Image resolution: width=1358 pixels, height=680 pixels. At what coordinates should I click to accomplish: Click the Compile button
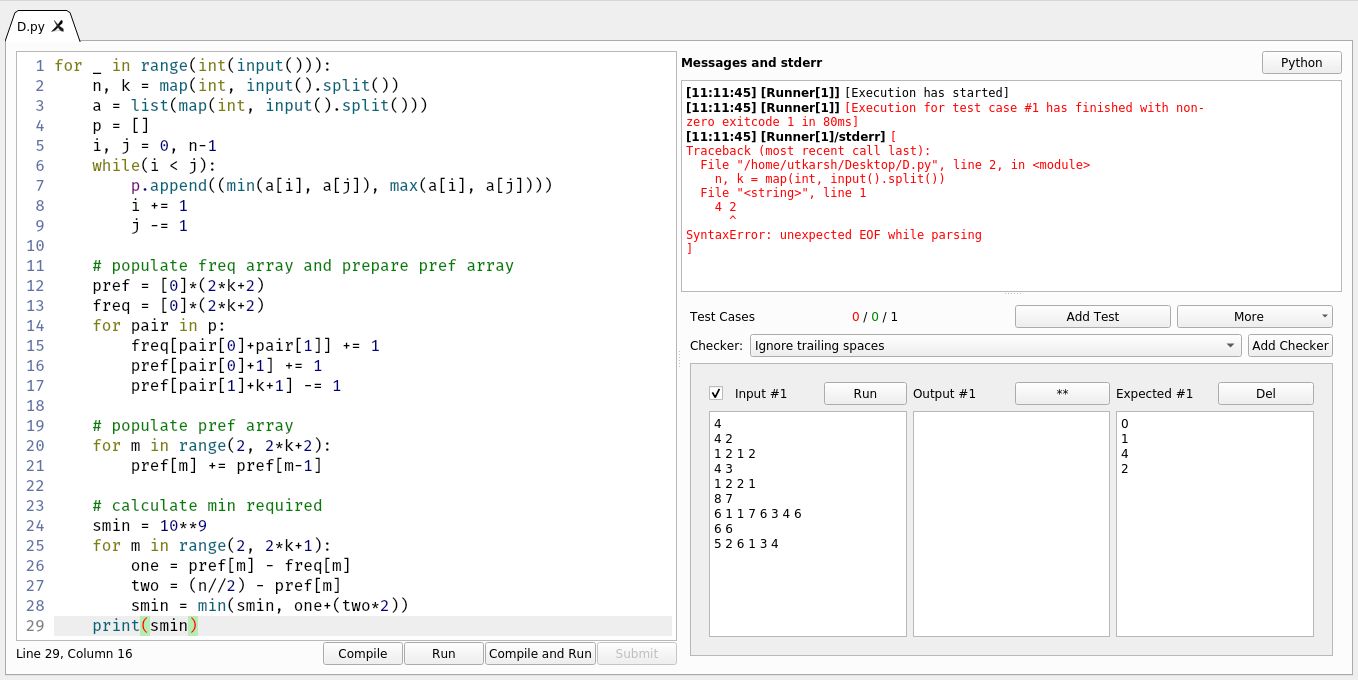click(362, 653)
